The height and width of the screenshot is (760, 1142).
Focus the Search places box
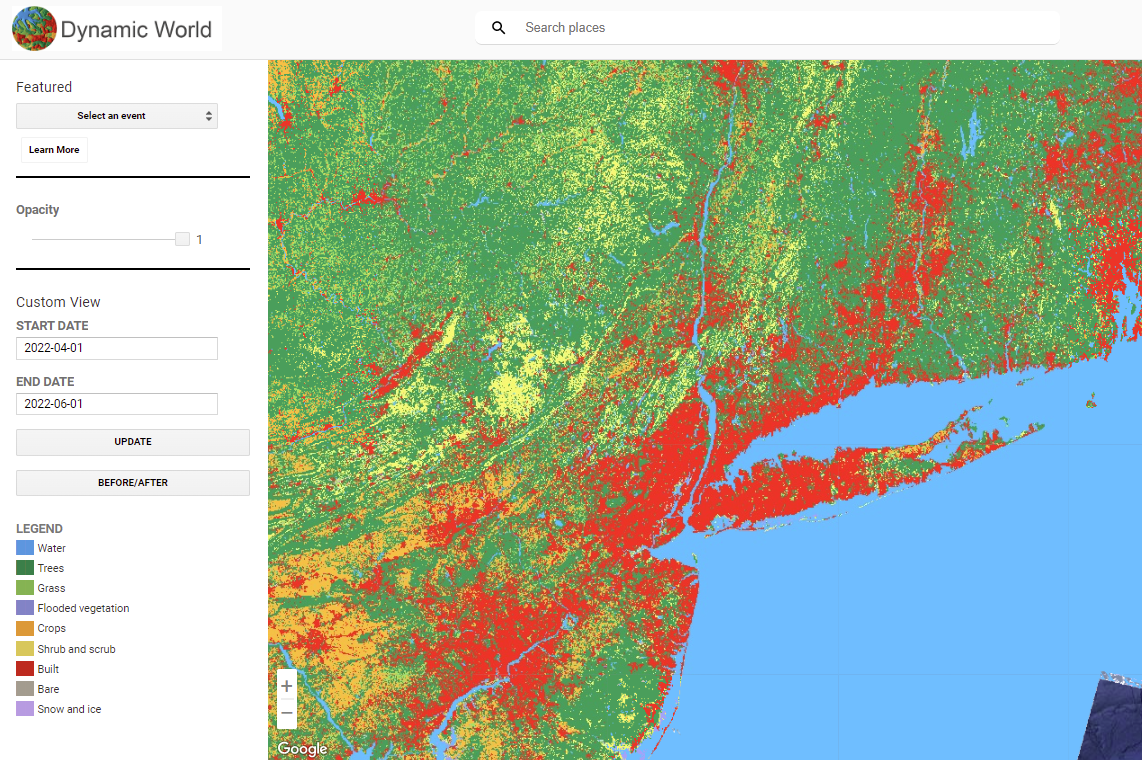[x=780, y=28]
